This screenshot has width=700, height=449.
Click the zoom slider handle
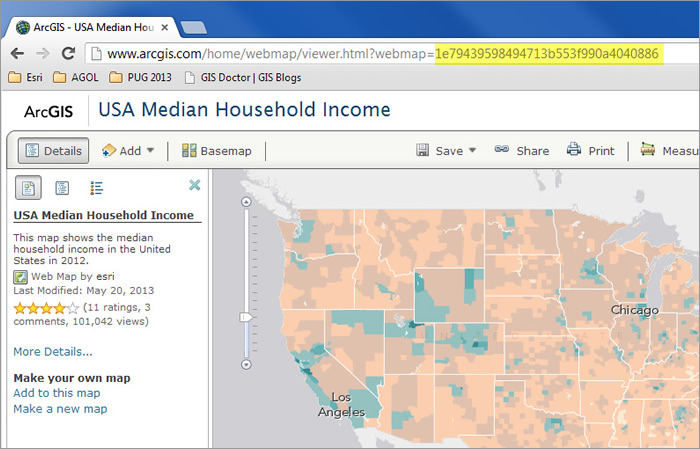point(246,317)
